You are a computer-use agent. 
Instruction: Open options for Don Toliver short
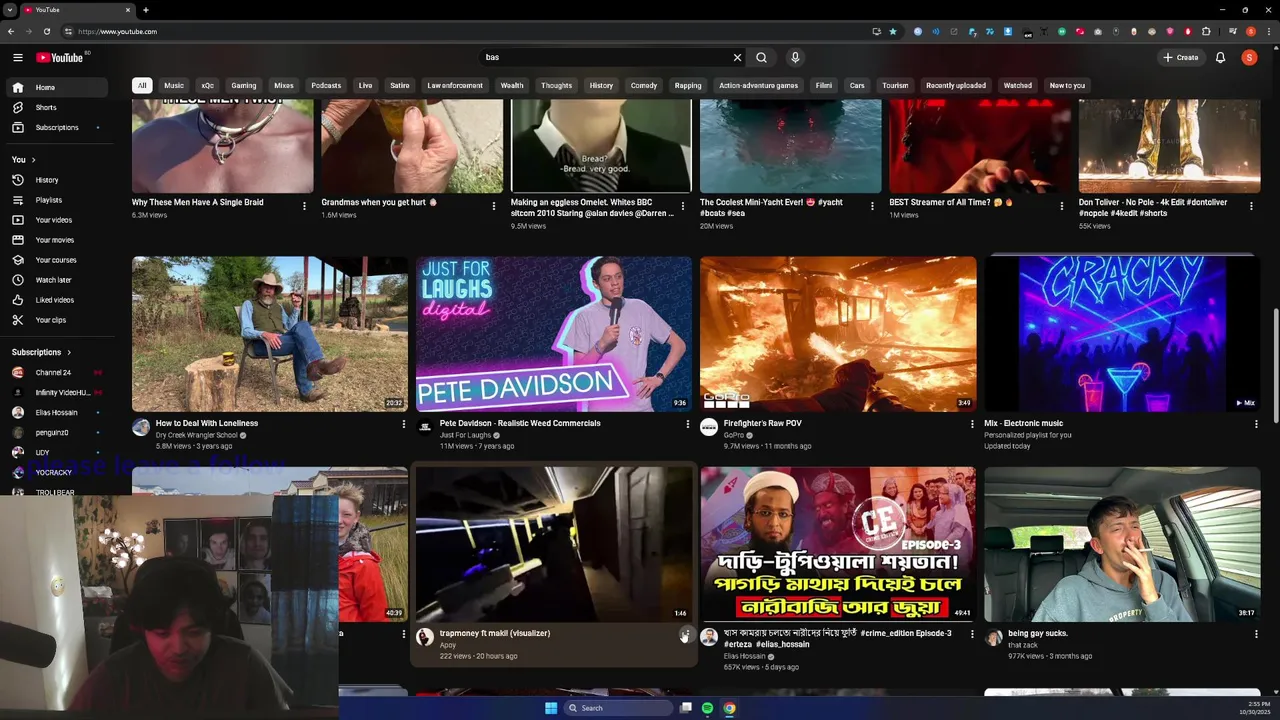(1251, 206)
